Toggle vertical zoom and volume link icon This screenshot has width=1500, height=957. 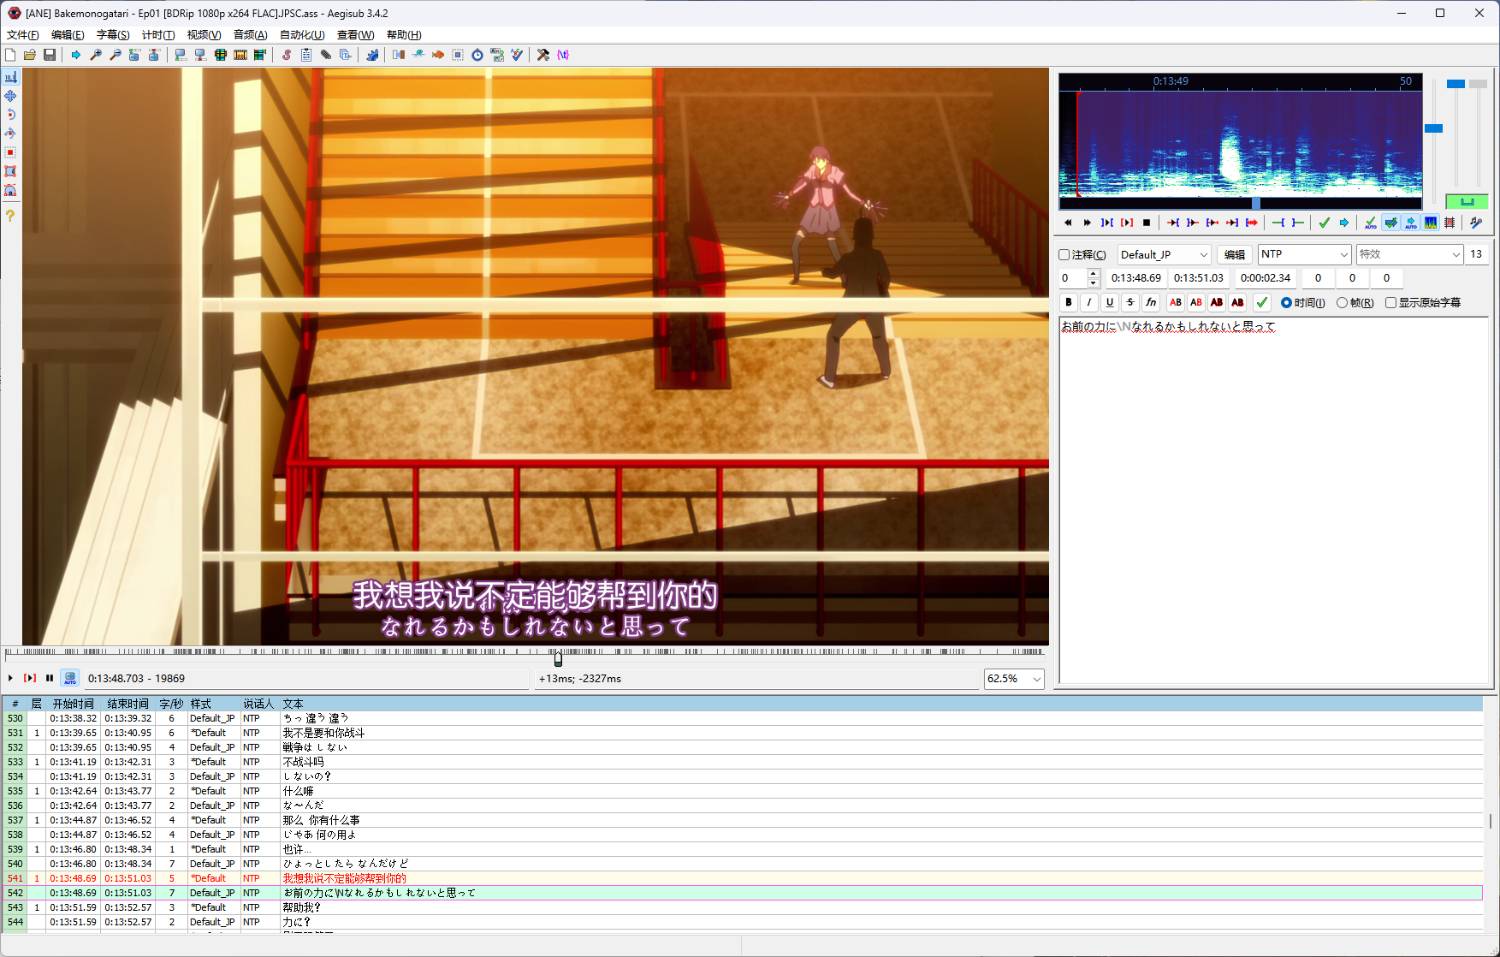pos(1467,201)
